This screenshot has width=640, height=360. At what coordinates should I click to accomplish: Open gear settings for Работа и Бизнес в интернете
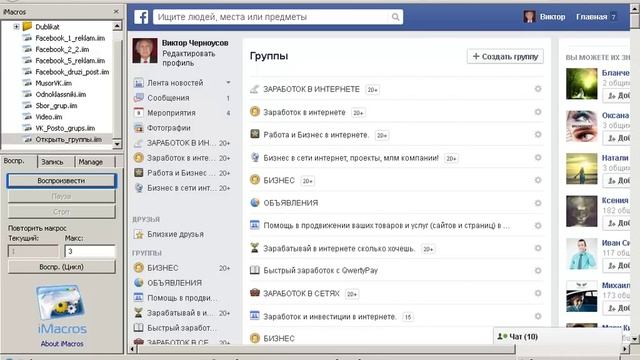point(538,134)
